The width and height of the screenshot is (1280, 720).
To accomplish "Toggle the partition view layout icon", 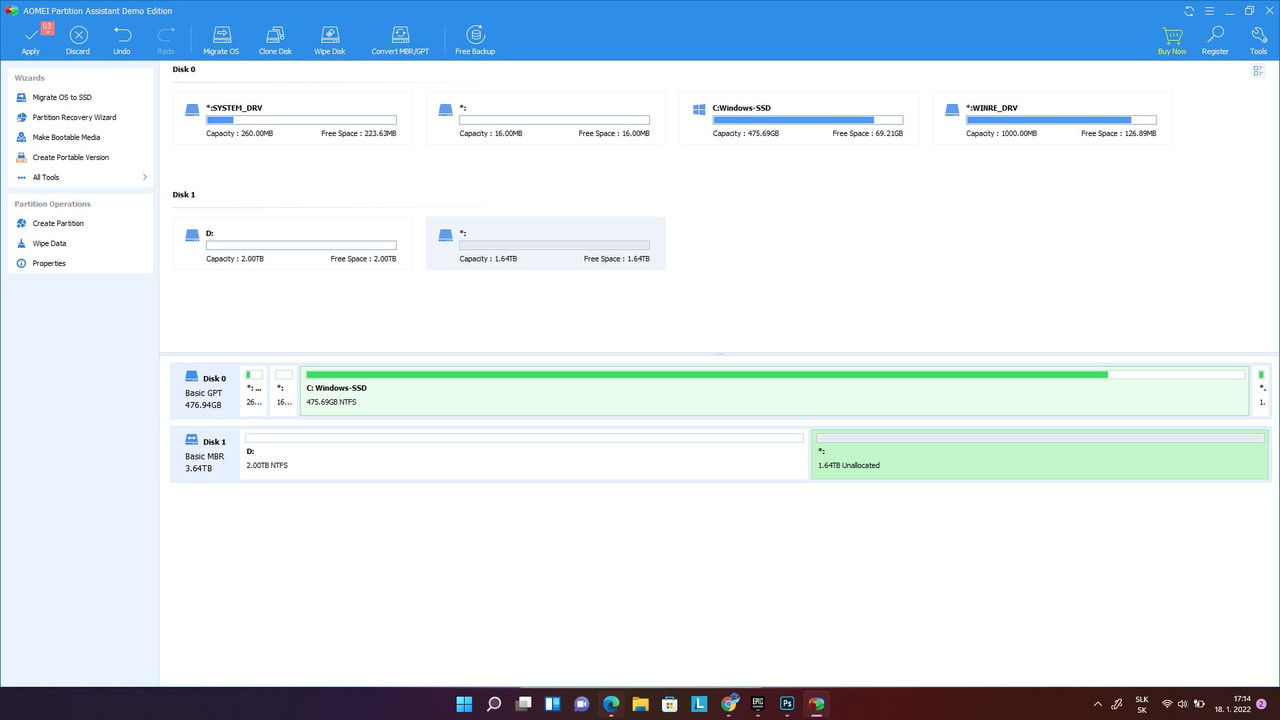I will (x=1258, y=71).
